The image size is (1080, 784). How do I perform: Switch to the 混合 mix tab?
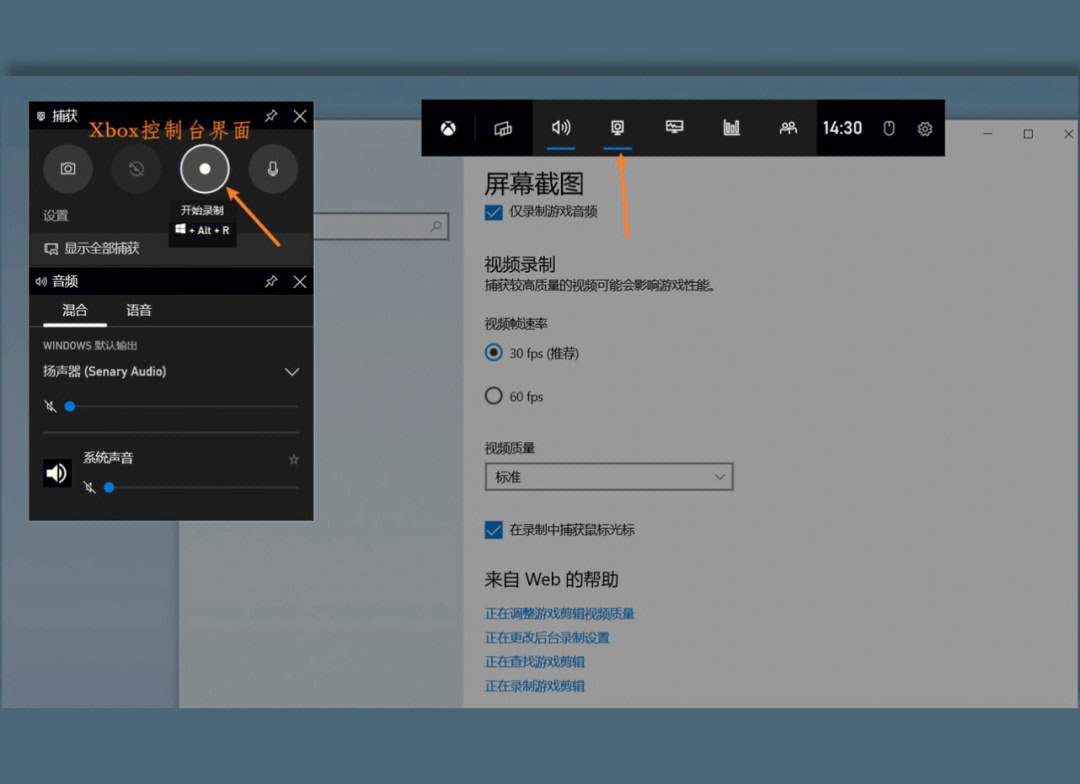(x=74, y=310)
